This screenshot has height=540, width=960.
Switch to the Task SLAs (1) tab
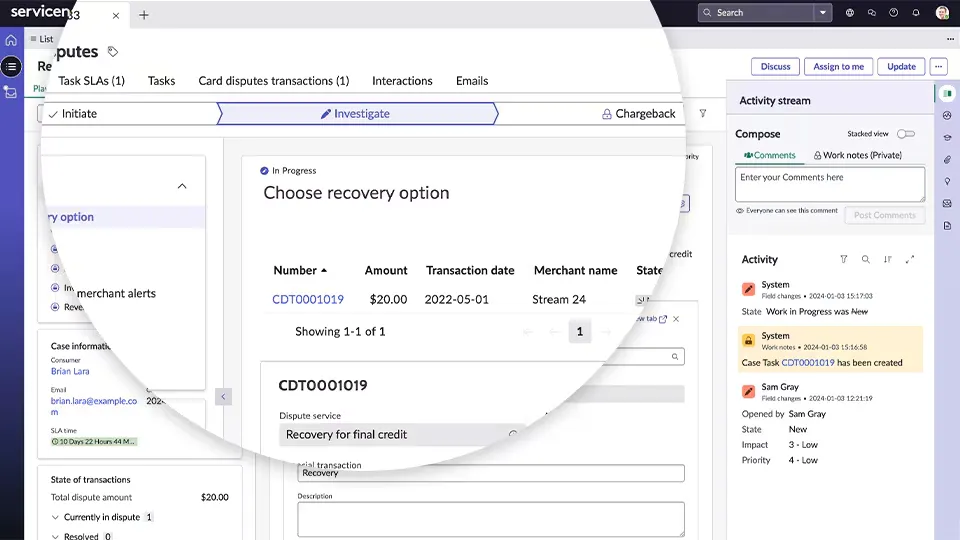(91, 81)
